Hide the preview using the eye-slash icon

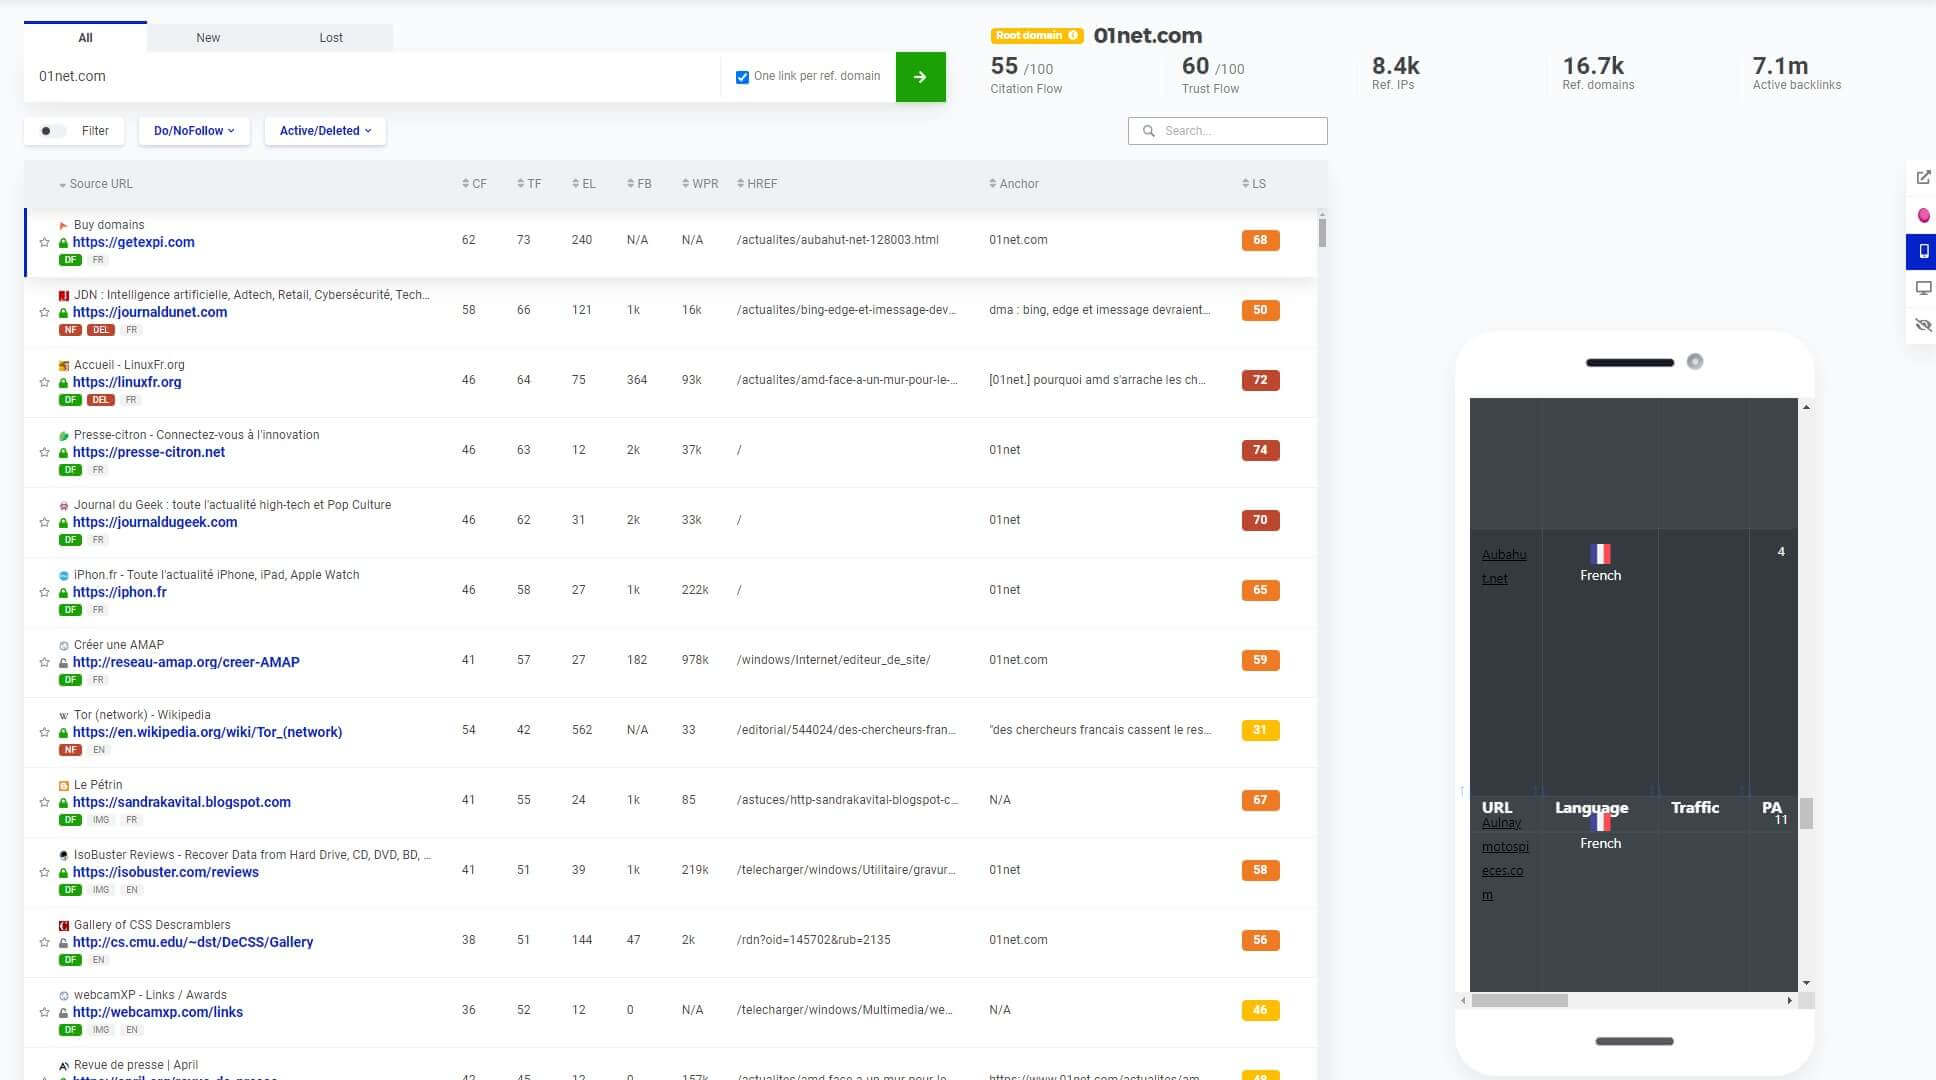click(x=1921, y=325)
